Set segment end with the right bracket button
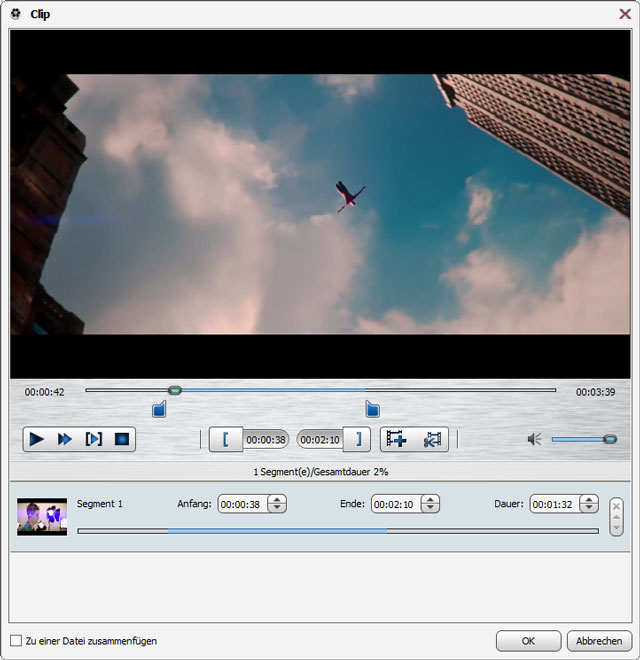This screenshot has height=660, width=640. [357, 439]
